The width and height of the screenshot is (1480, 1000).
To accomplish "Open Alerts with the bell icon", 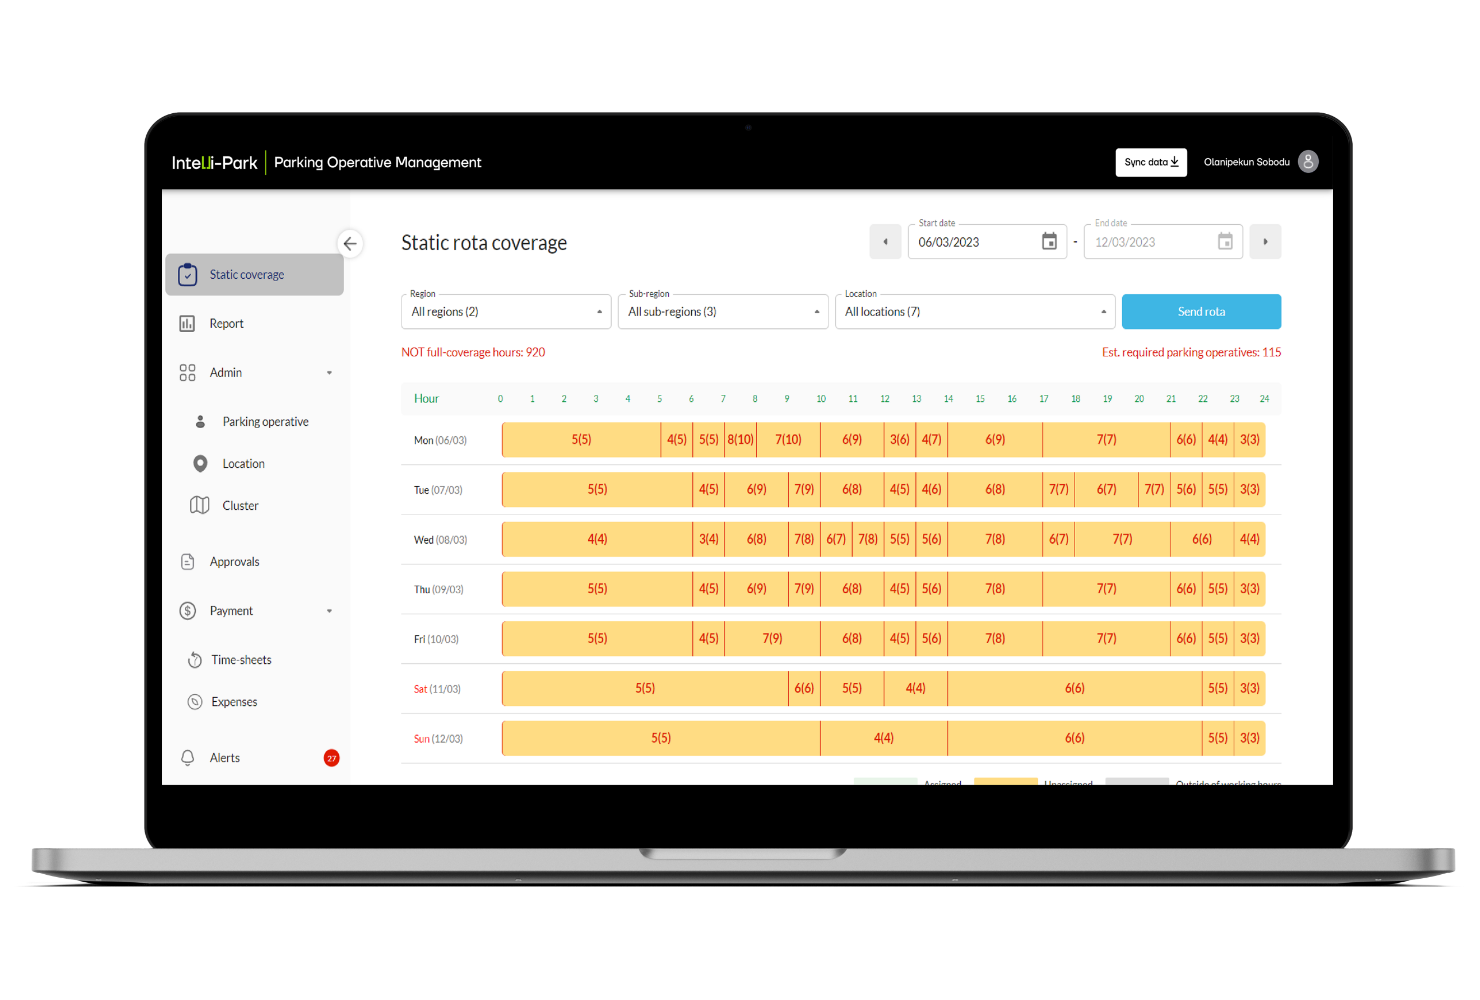I will pyautogui.click(x=188, y=758).
